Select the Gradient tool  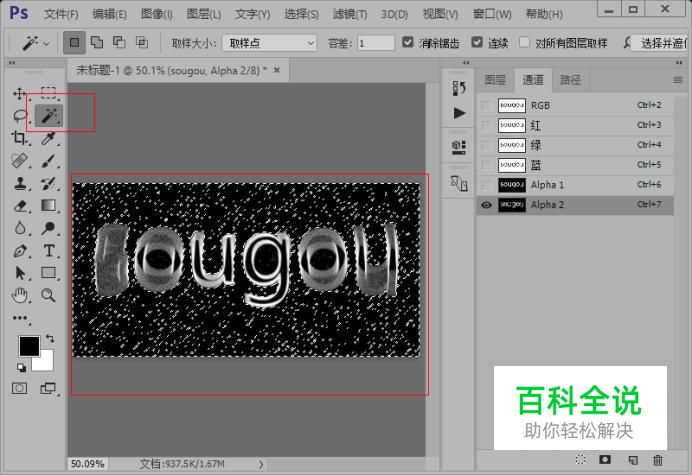pos(48,206)
